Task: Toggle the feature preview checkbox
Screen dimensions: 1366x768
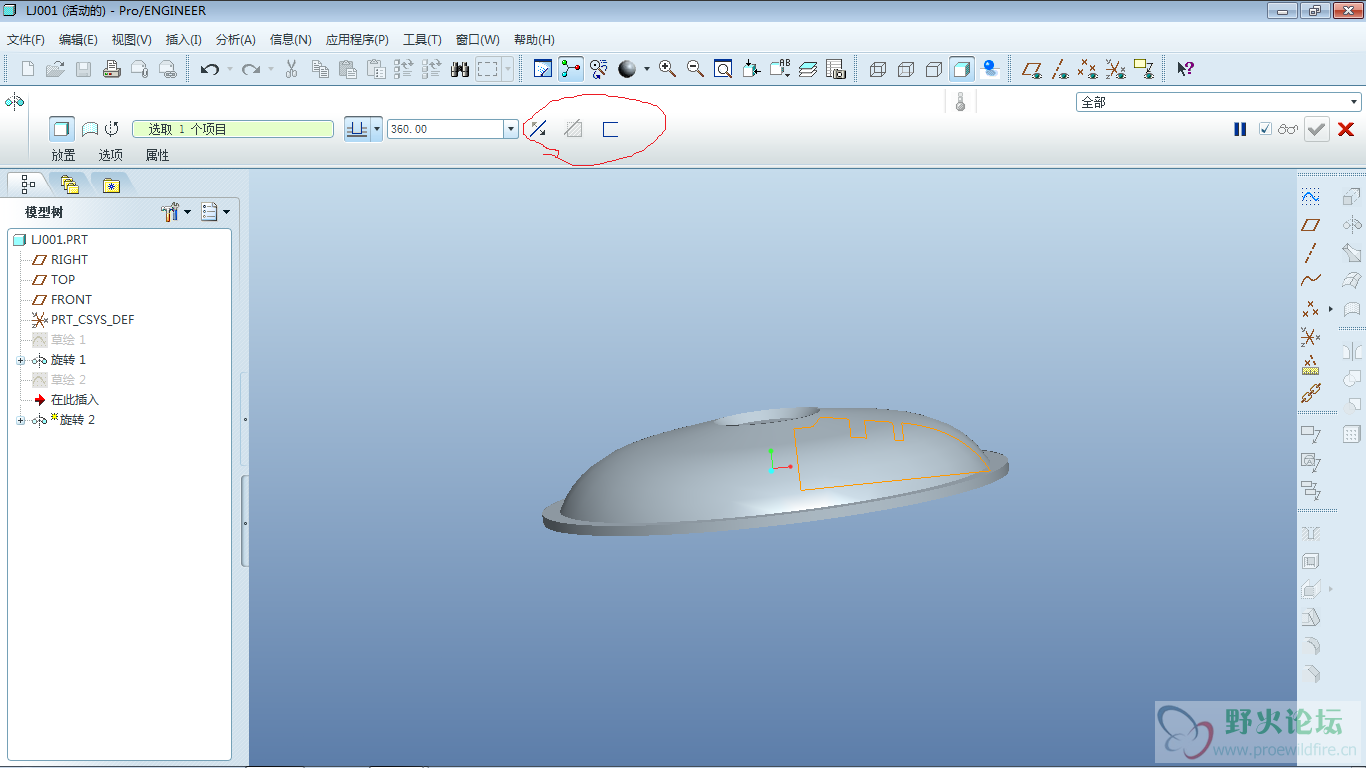Action: click(x=1266, y=129)
